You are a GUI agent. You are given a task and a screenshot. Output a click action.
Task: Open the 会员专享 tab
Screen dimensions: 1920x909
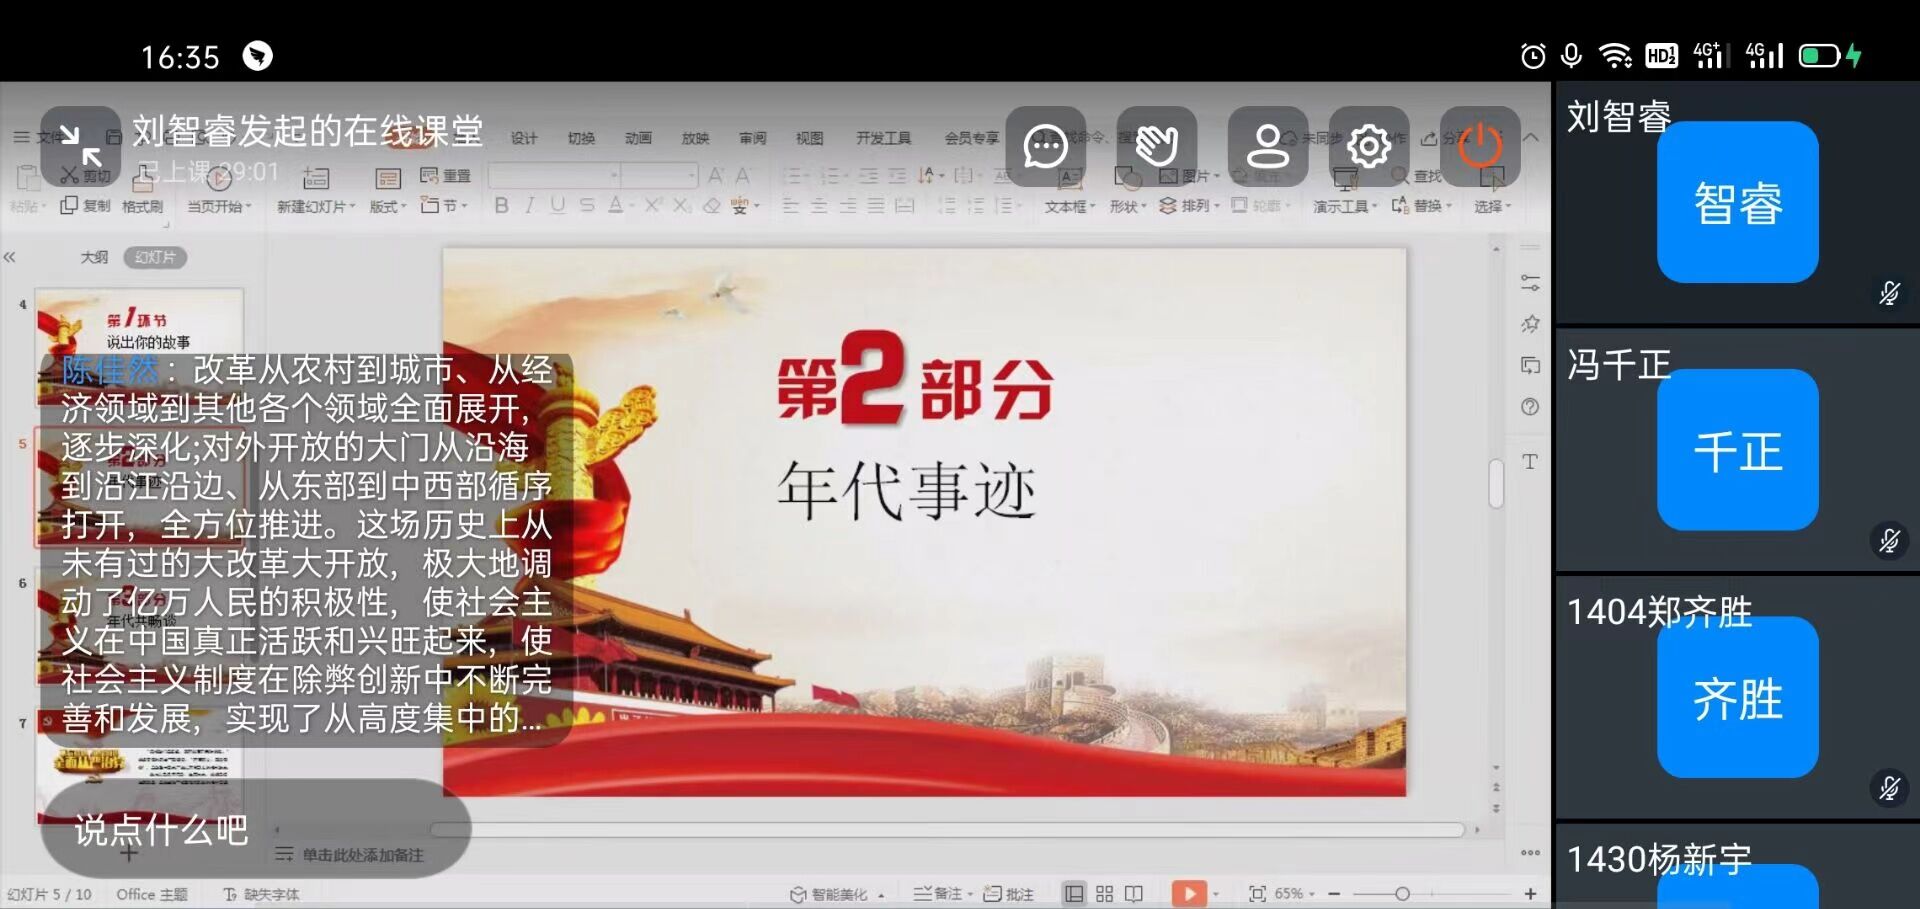point(972,138)
